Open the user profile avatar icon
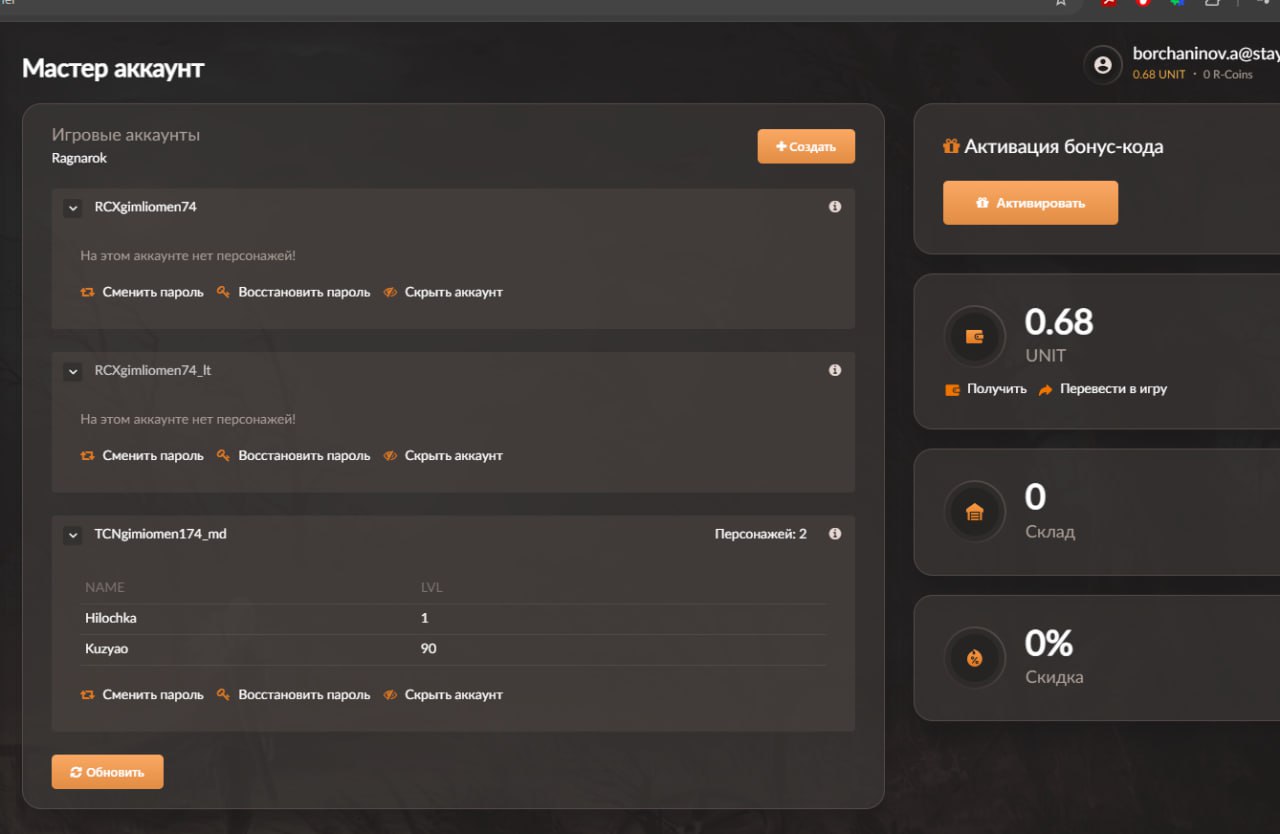Image resolution: width=1280 pixels, height=834 pixels. (x=1102, y=65)
